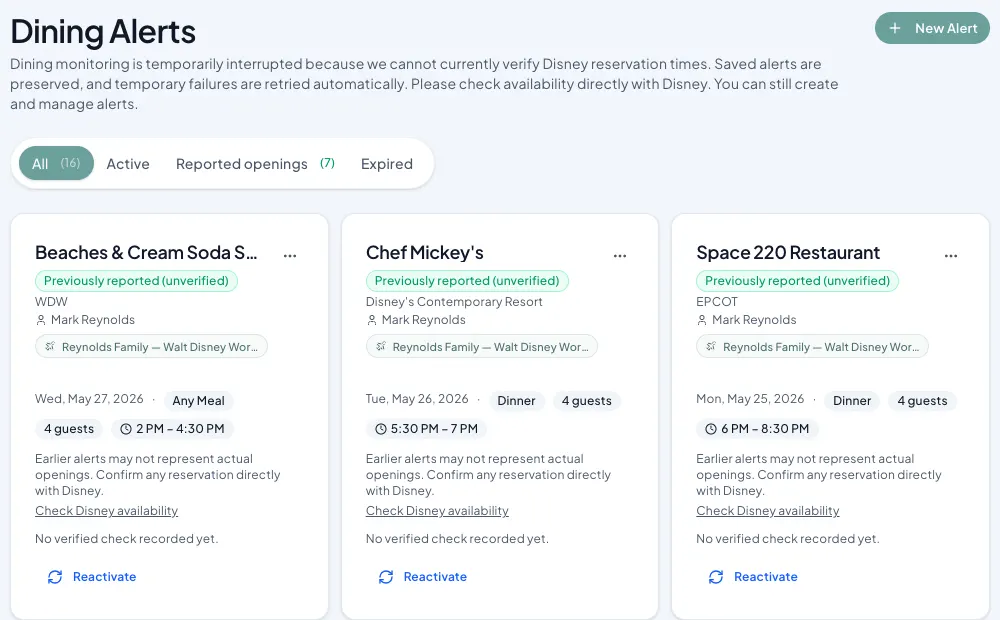Open the Reported openings tab
The image size is (1000, 620).
click(x=255, y=164)
